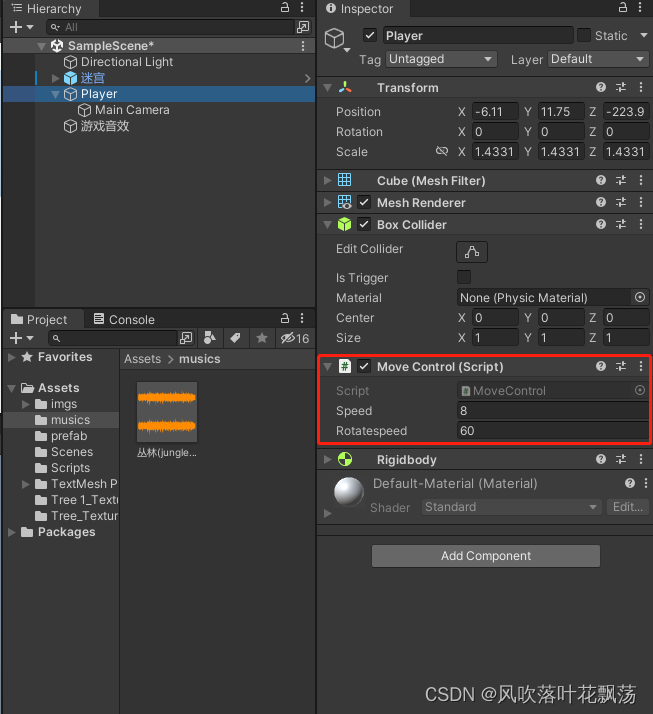The width and height of the screenshot is (653, 714).
Task: Open the Layer dropdown
Action: coord(598,59)
